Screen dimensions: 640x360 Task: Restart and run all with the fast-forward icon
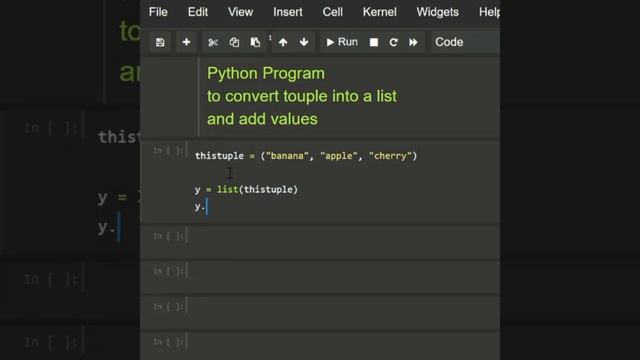click(x=413, y=42)
